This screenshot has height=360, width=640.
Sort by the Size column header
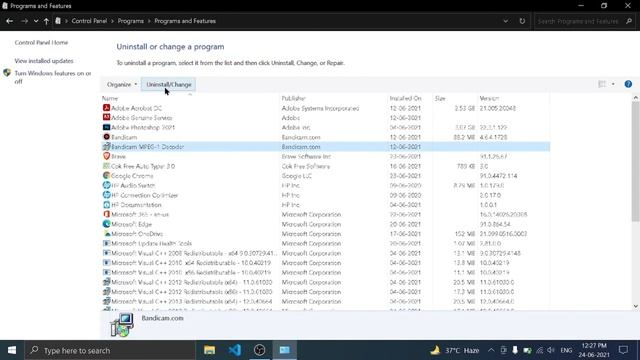440,98
